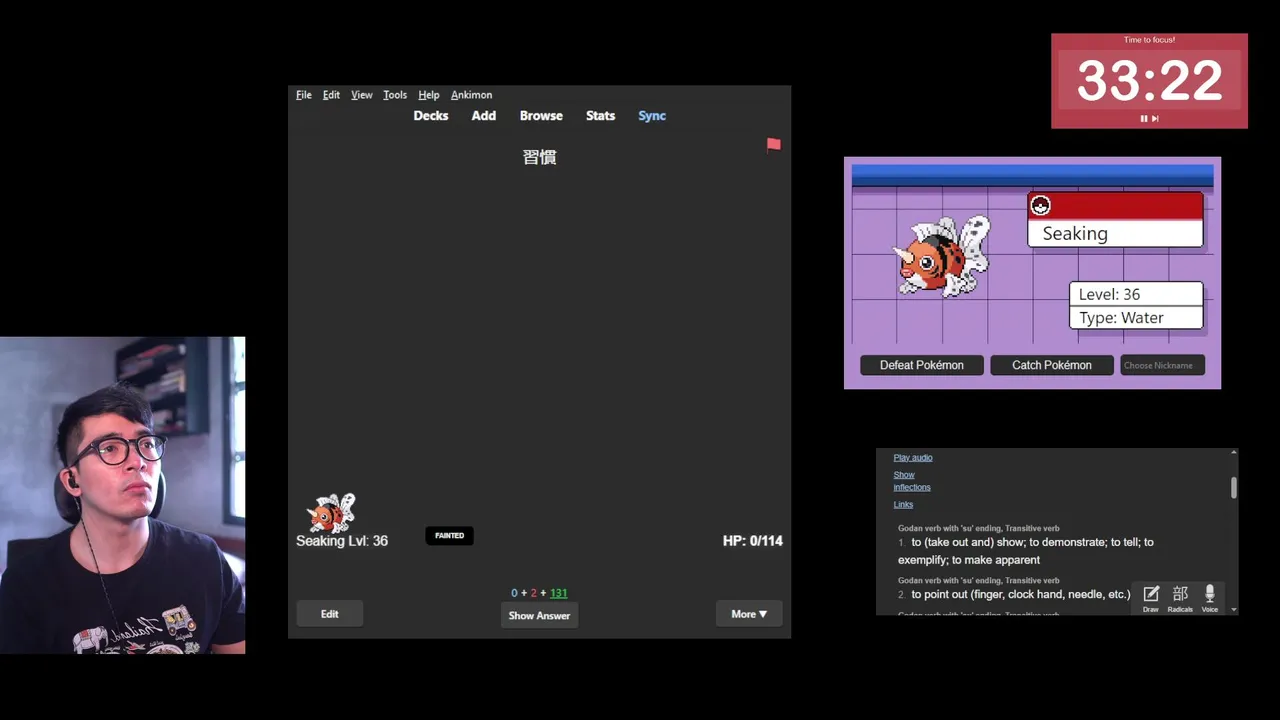Screen dimensions: 1280x720
Task: Click the red flag on the card
Action: point(773,145)
